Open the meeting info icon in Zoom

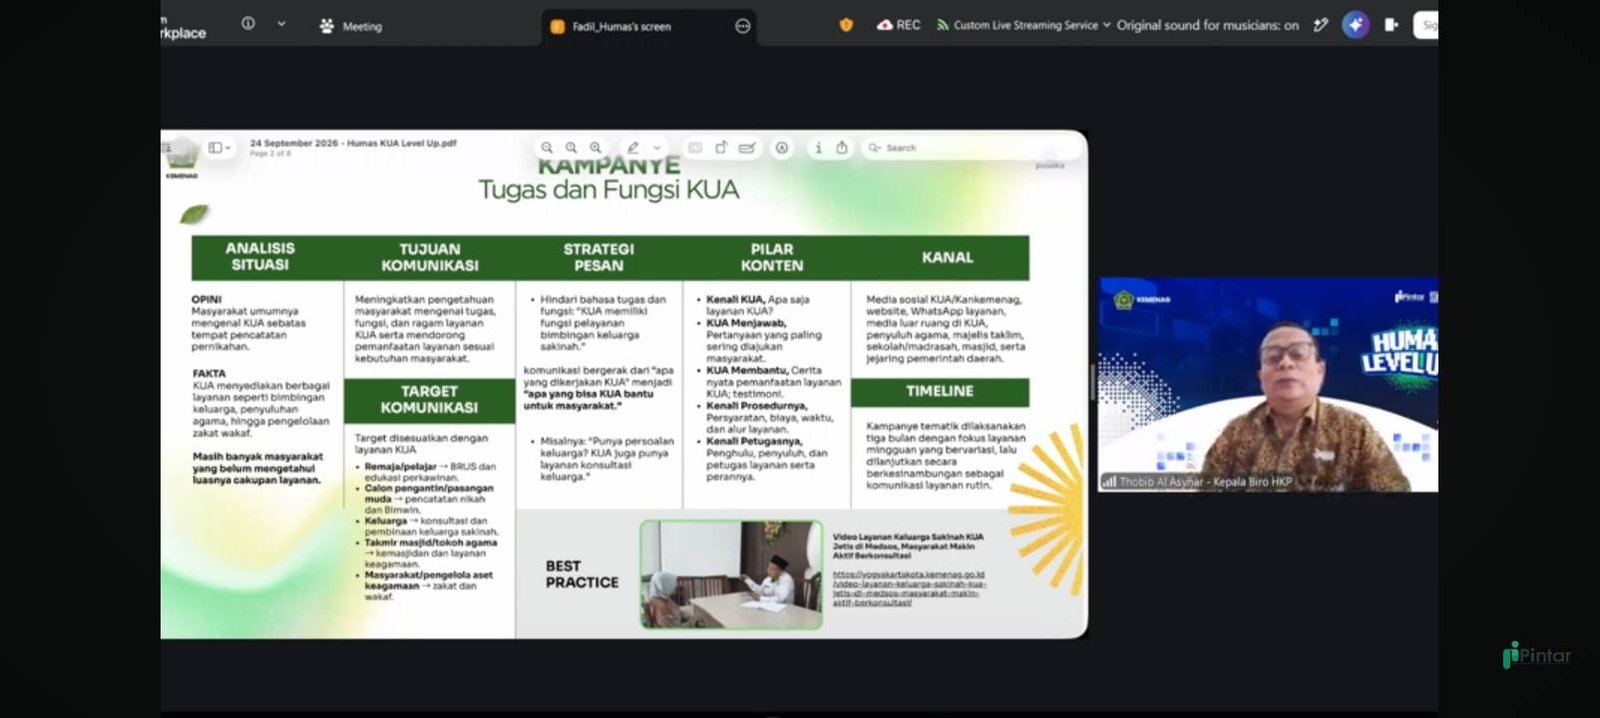tap(248, 24)
